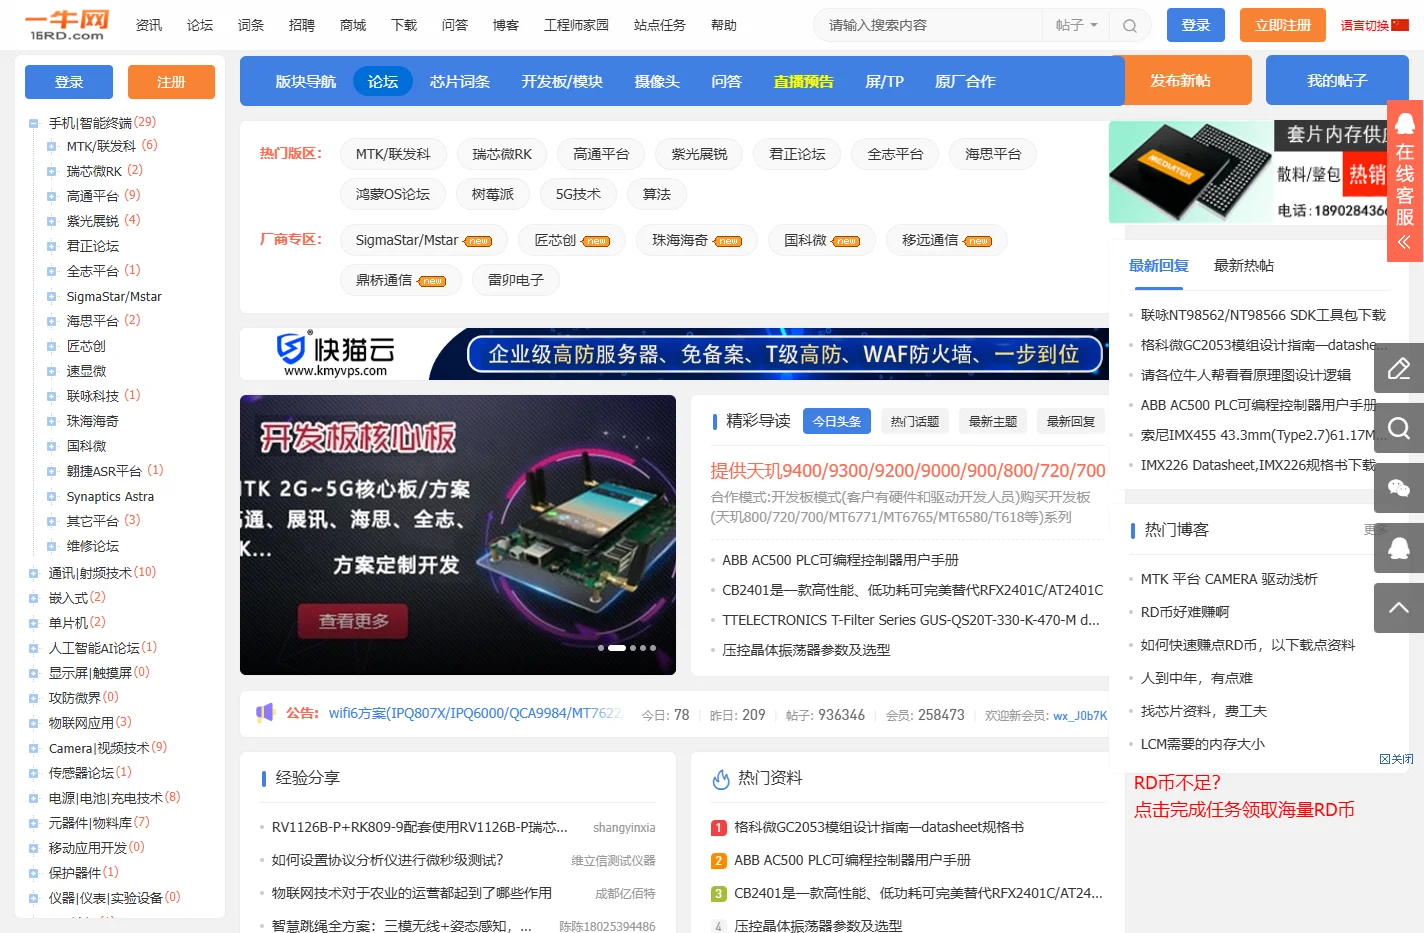Click the search magnifier icon in header
The height and width of the screenshot is (933, 1424).
(x=1130, y=26)
